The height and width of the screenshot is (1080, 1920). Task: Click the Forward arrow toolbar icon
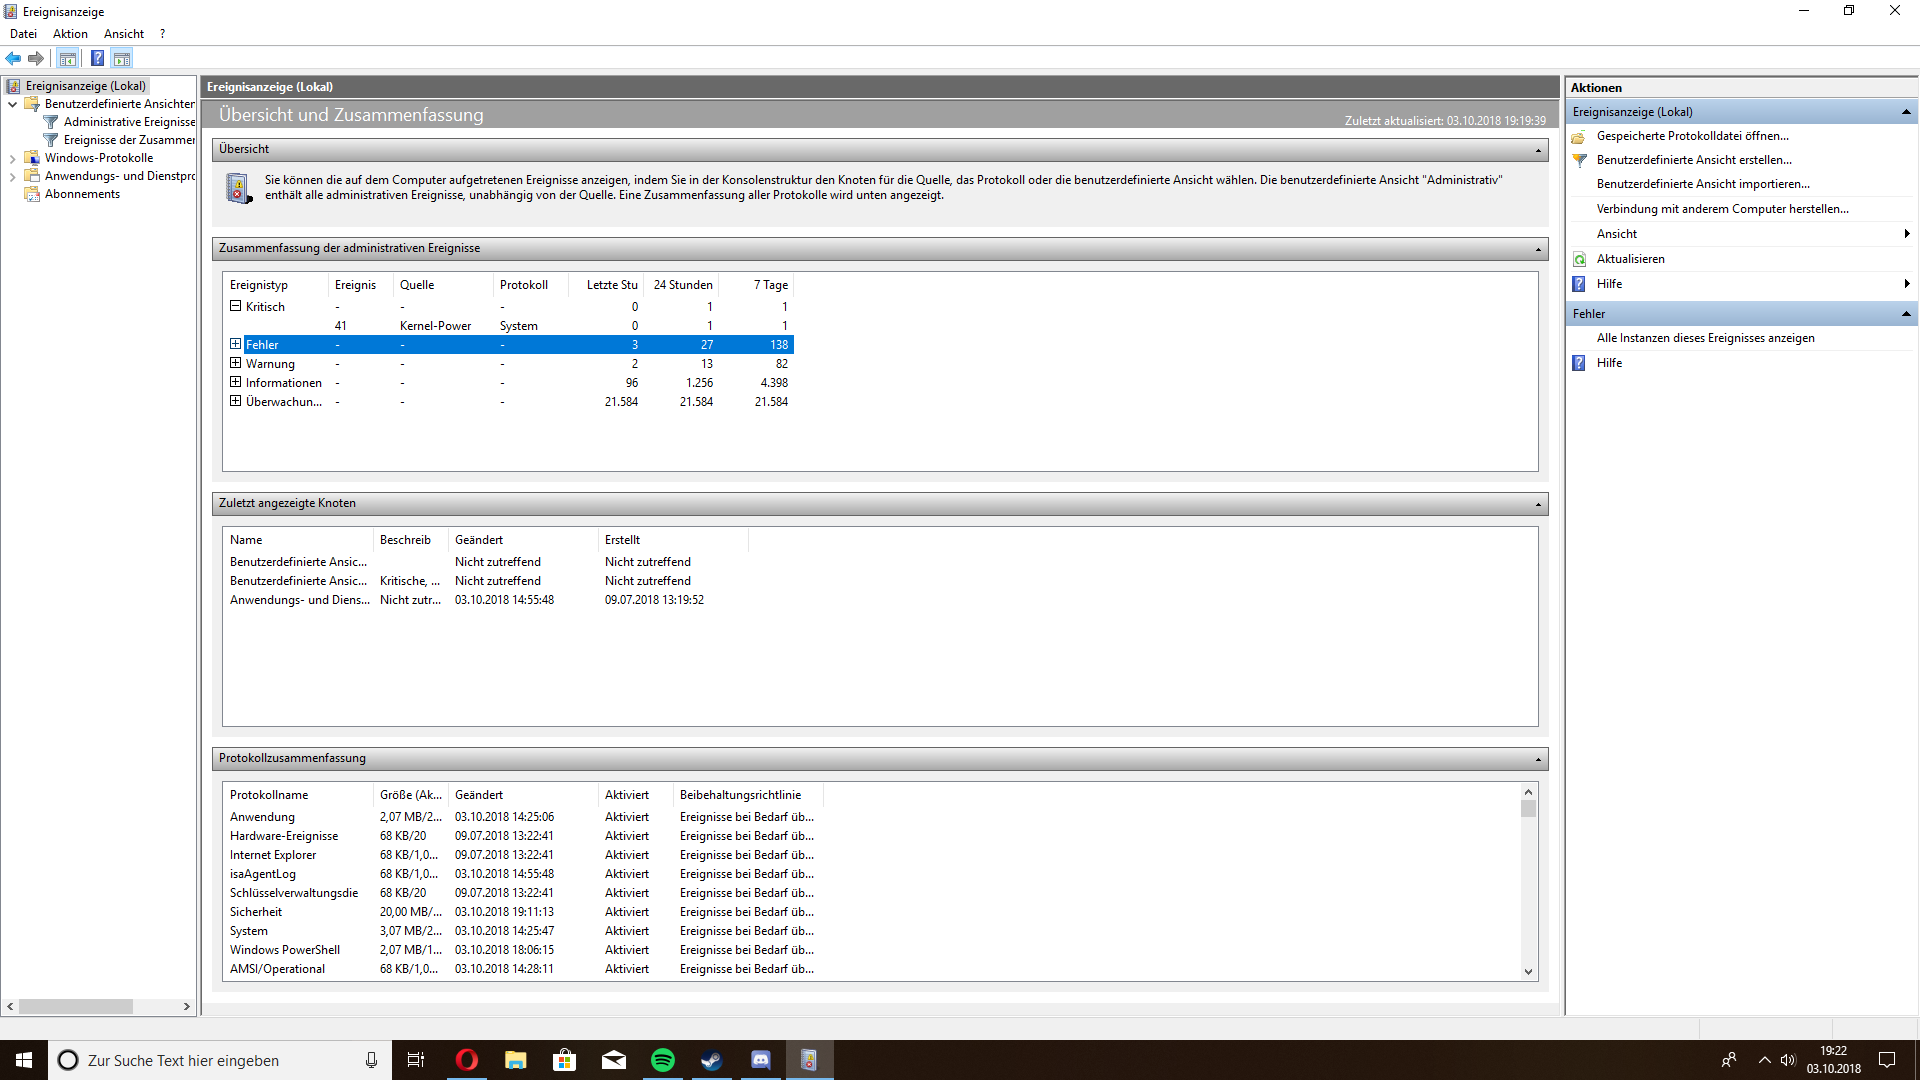point(36,58)
